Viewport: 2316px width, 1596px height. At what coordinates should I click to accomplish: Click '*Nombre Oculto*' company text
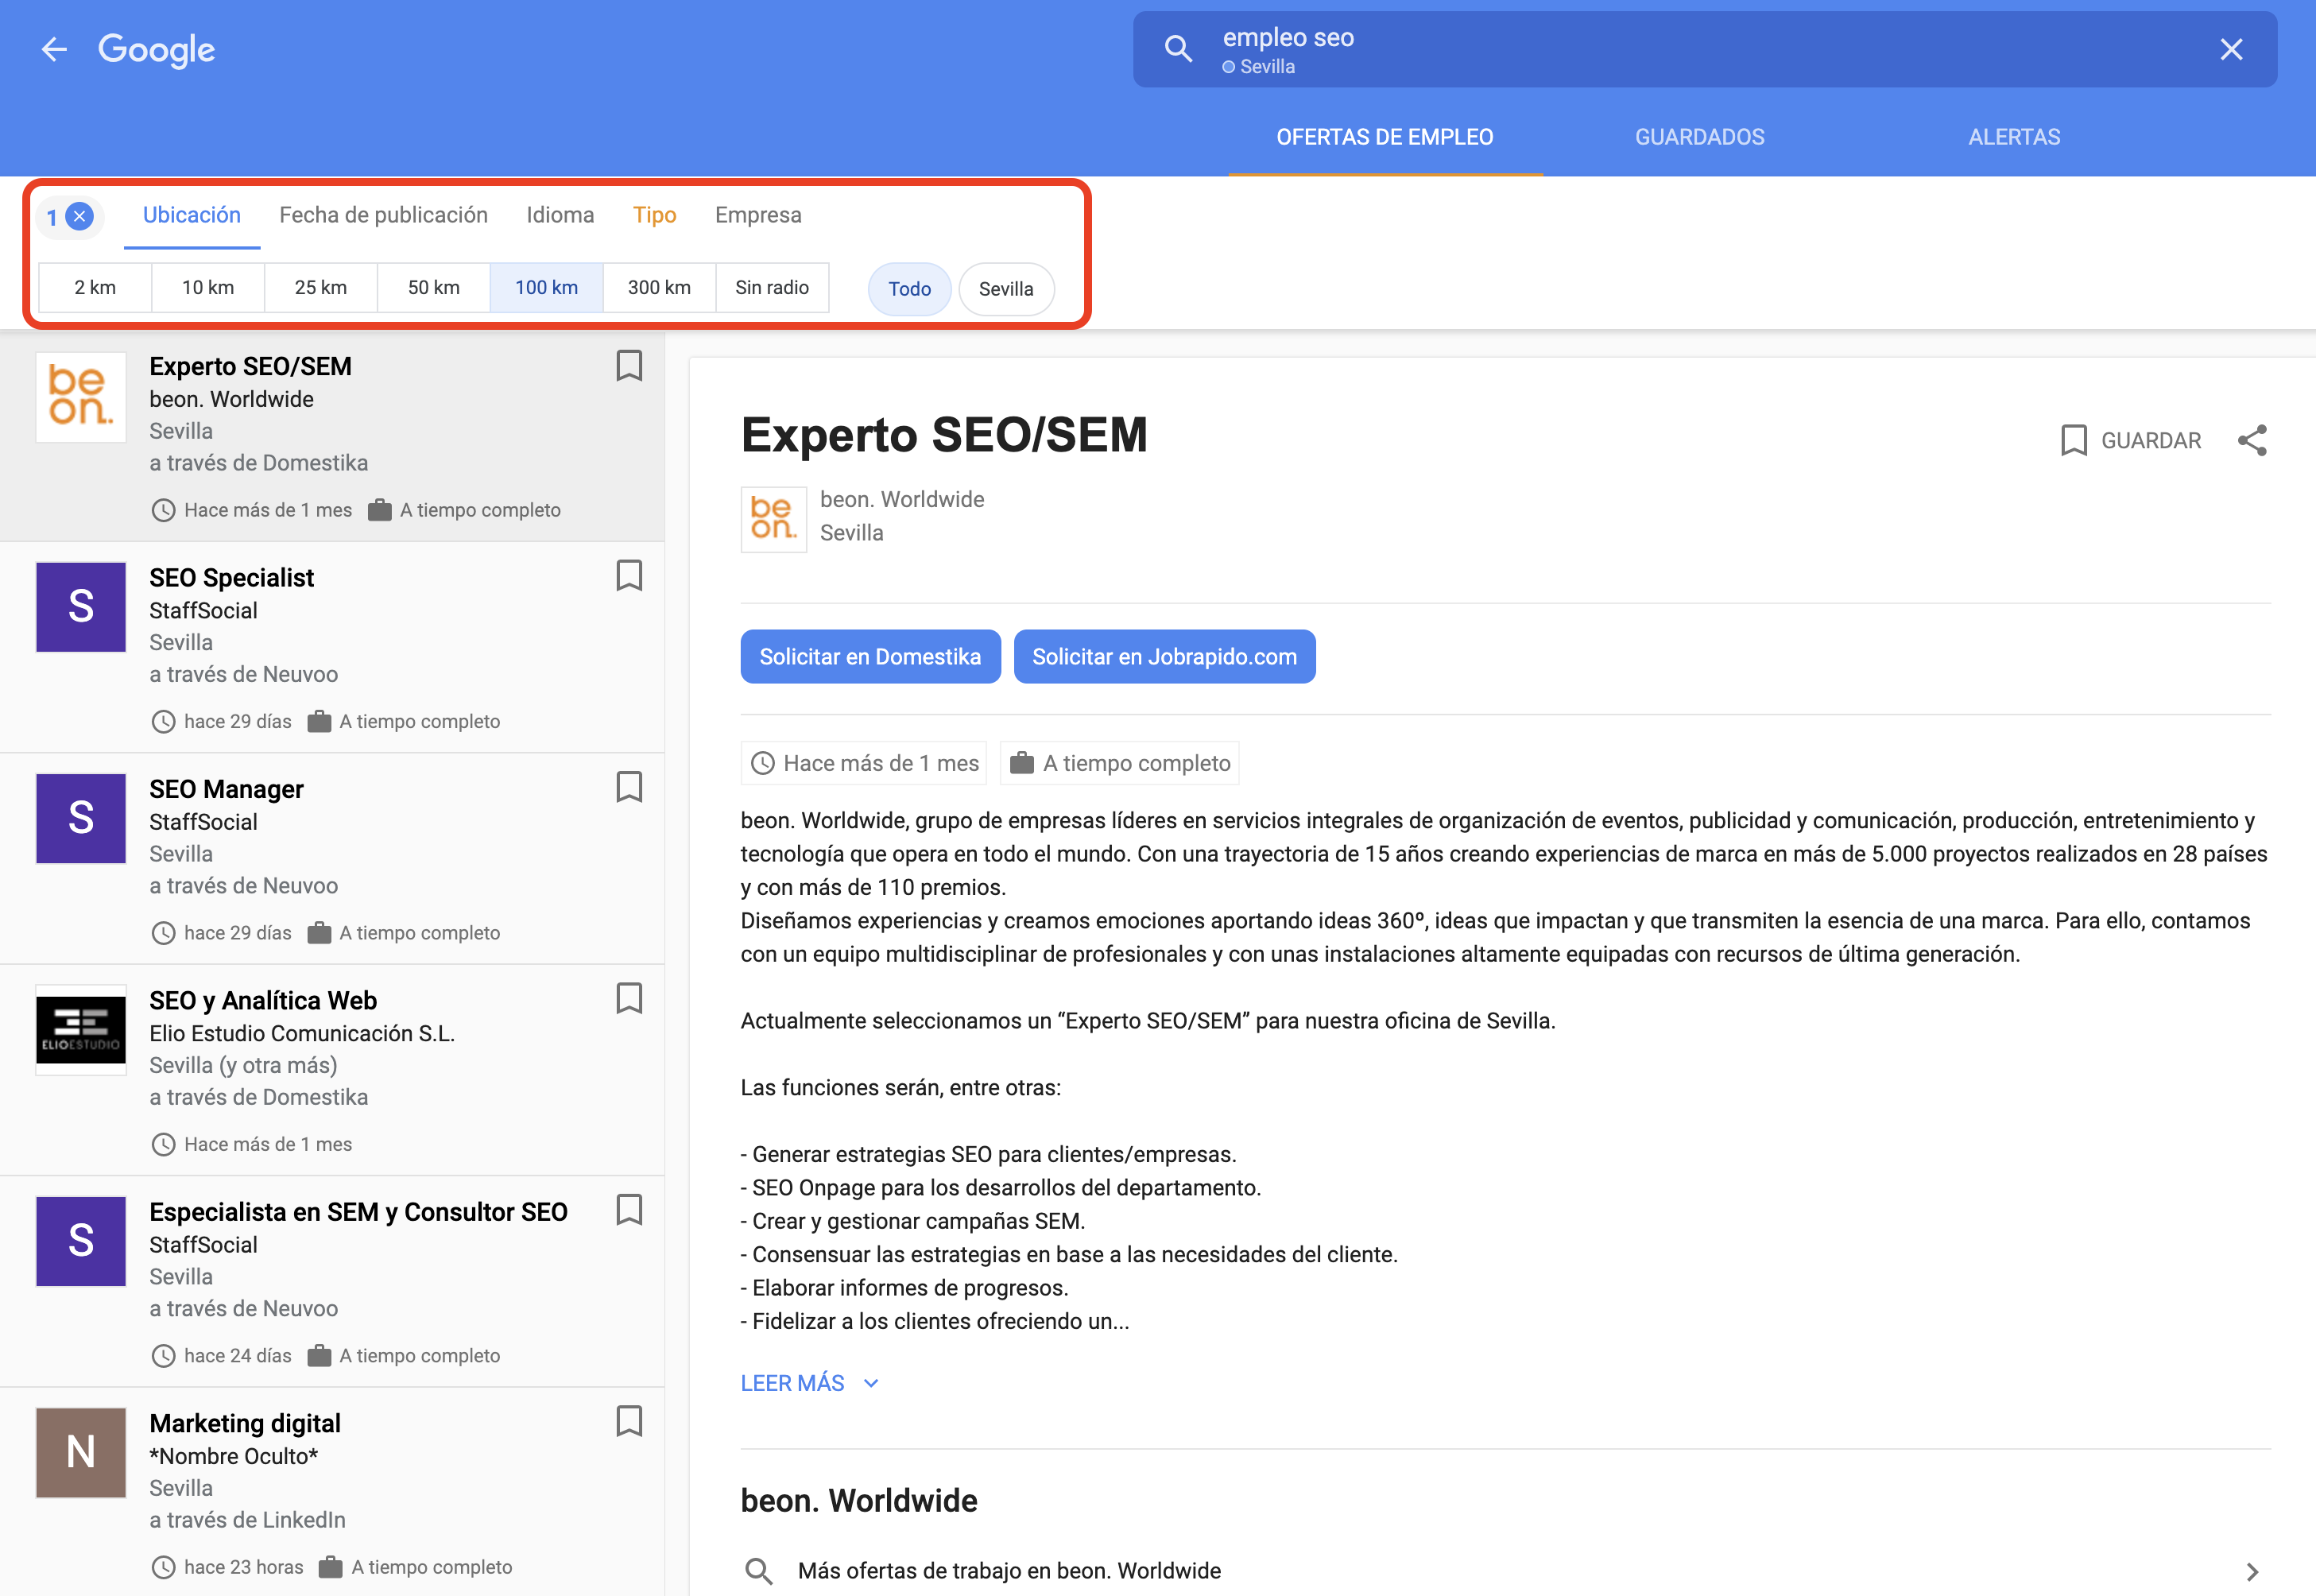tap(234, 1456)
